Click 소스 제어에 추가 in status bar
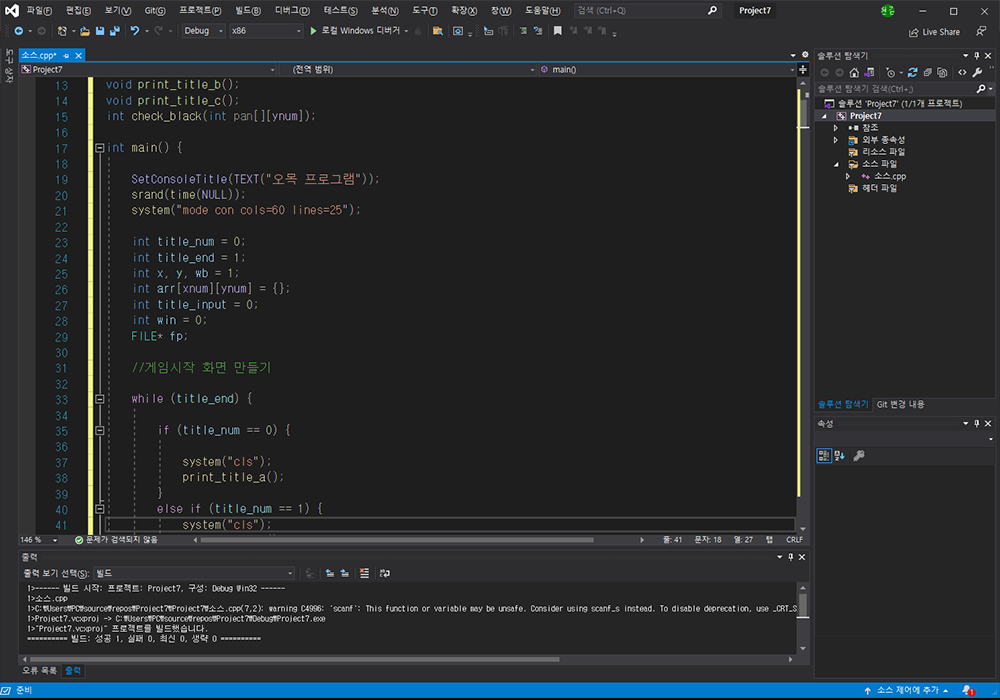The height and width of the screenshot is (700, 1000). coord(907,690)
